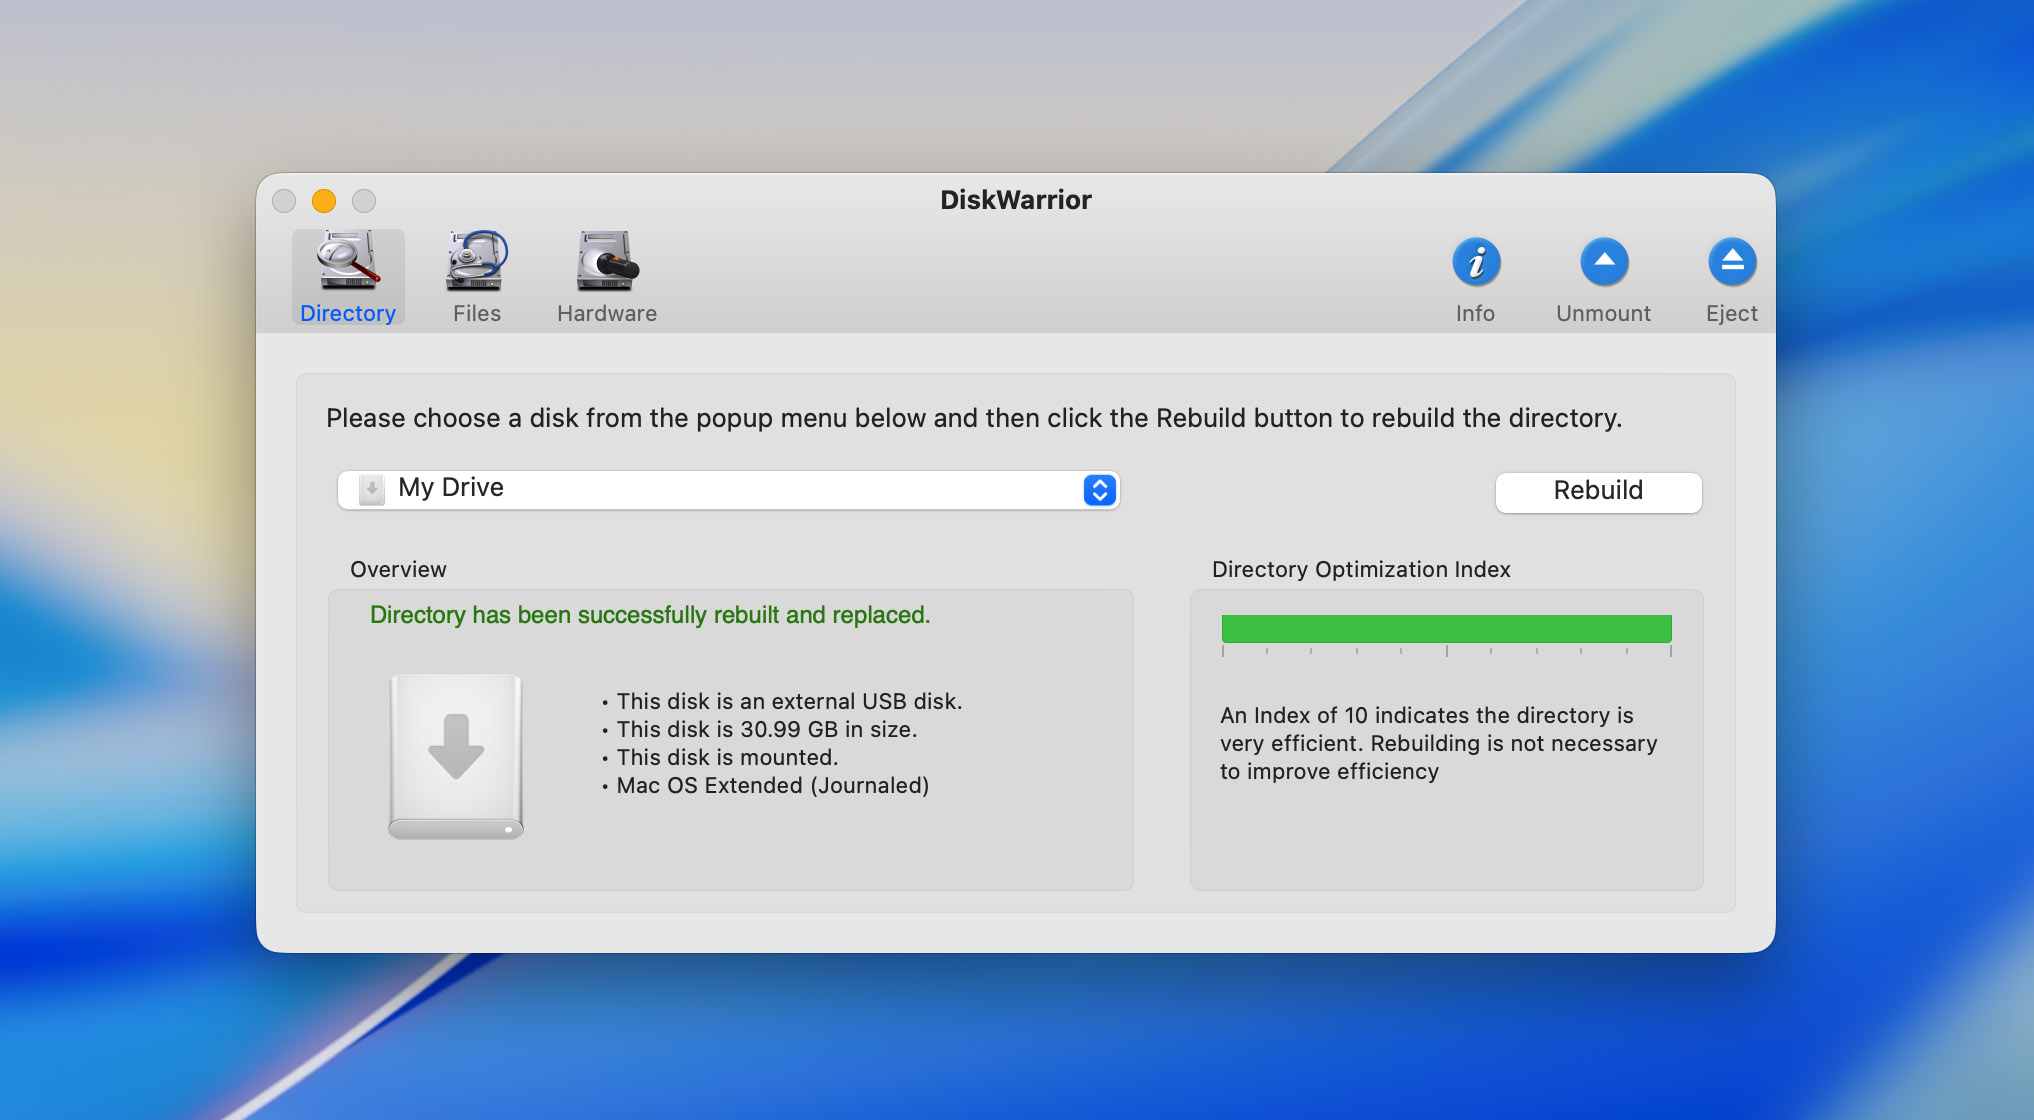Click the green rebuild success message
Image resolution: width=2034 pixels, height=1120 pixels.
[x=650, y=615]
